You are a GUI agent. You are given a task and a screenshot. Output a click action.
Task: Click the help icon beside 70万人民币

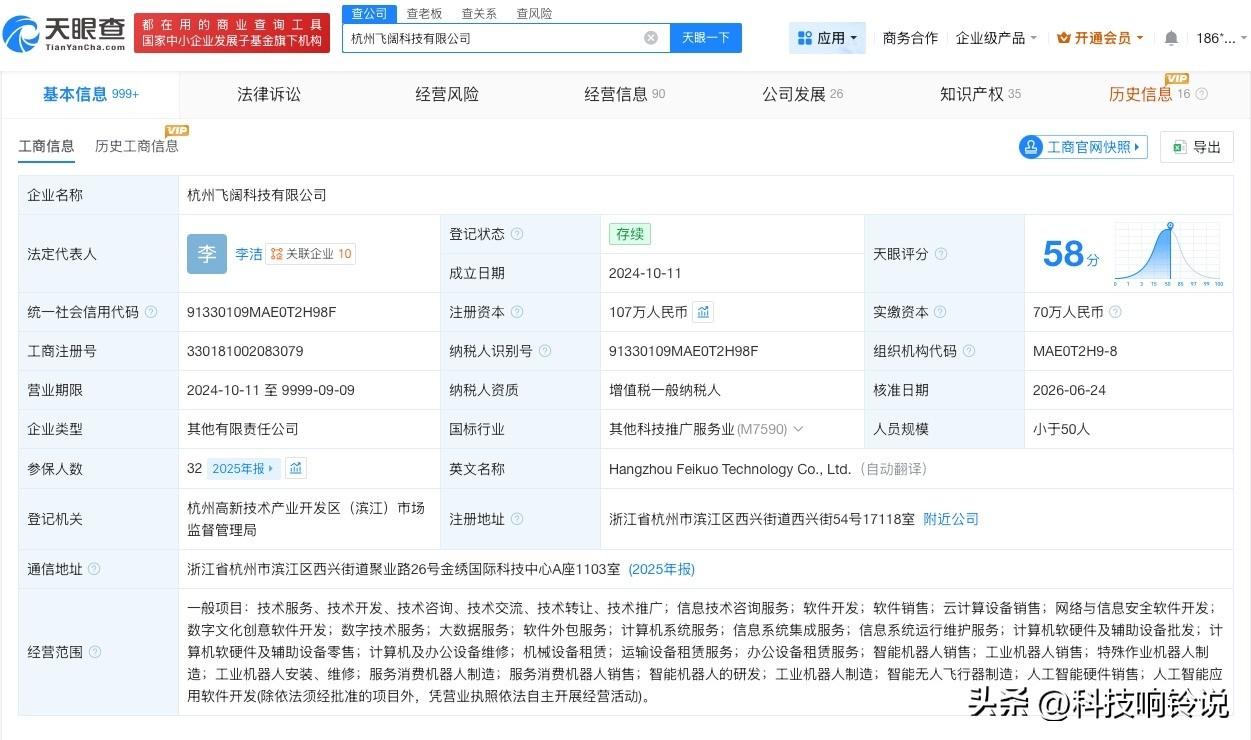(x=1115, y=312)
